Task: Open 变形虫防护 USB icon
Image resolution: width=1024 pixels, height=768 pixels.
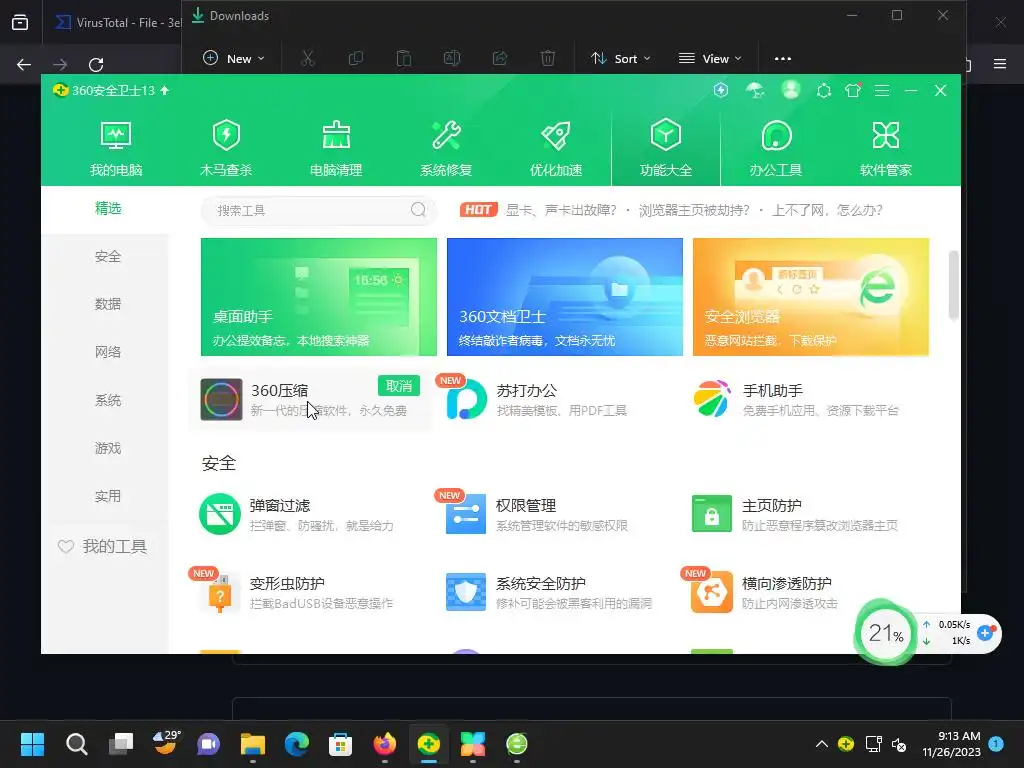Action: pyautogui.click(x=220, y=592)
